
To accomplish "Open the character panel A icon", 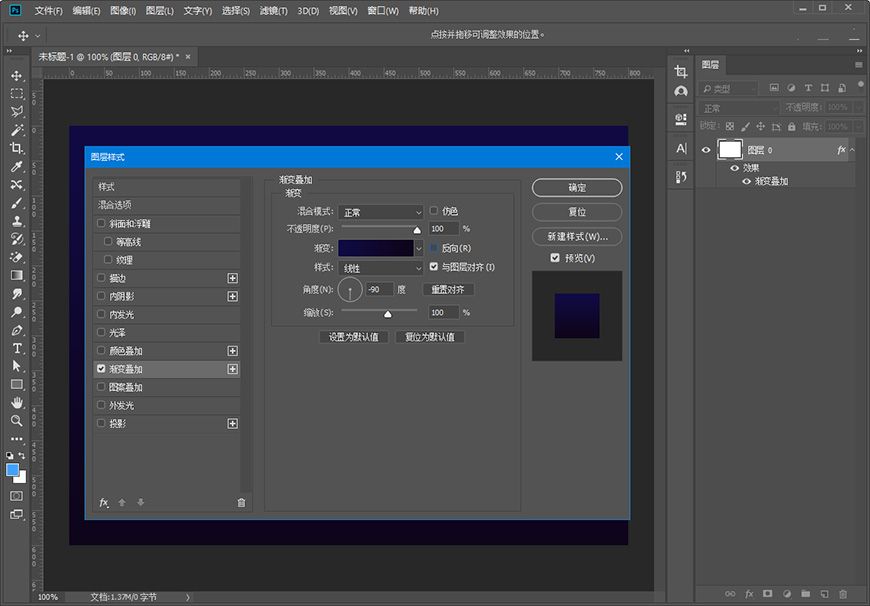I will [x=681, y=148].
